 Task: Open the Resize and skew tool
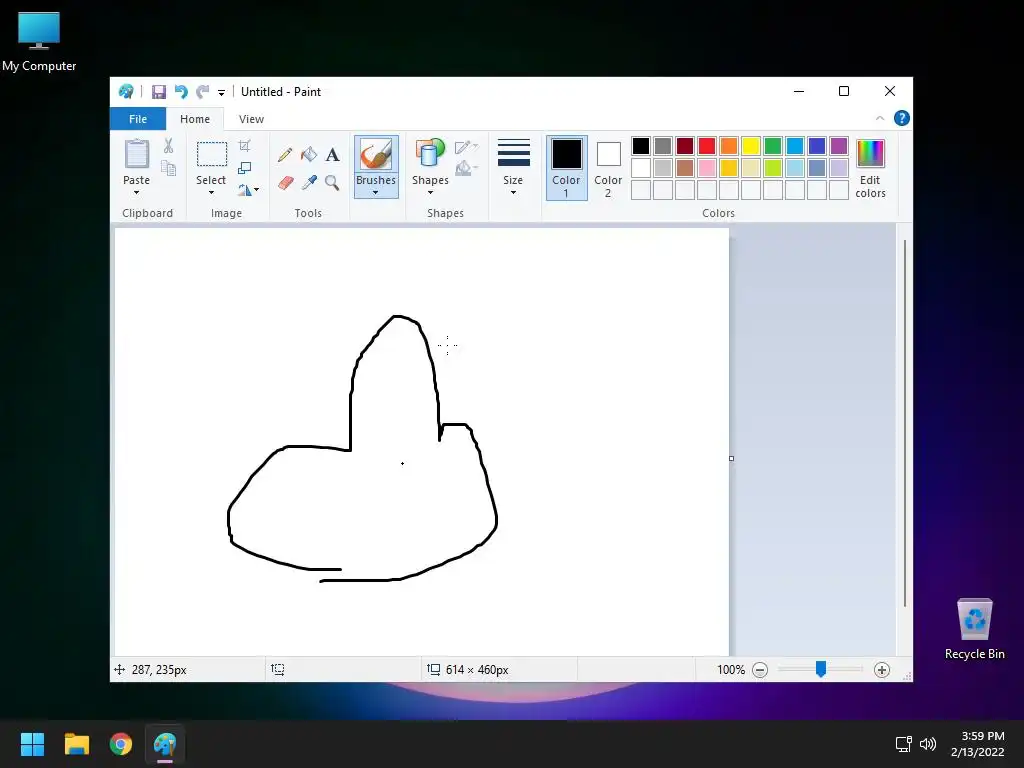[x=245, y=168]
